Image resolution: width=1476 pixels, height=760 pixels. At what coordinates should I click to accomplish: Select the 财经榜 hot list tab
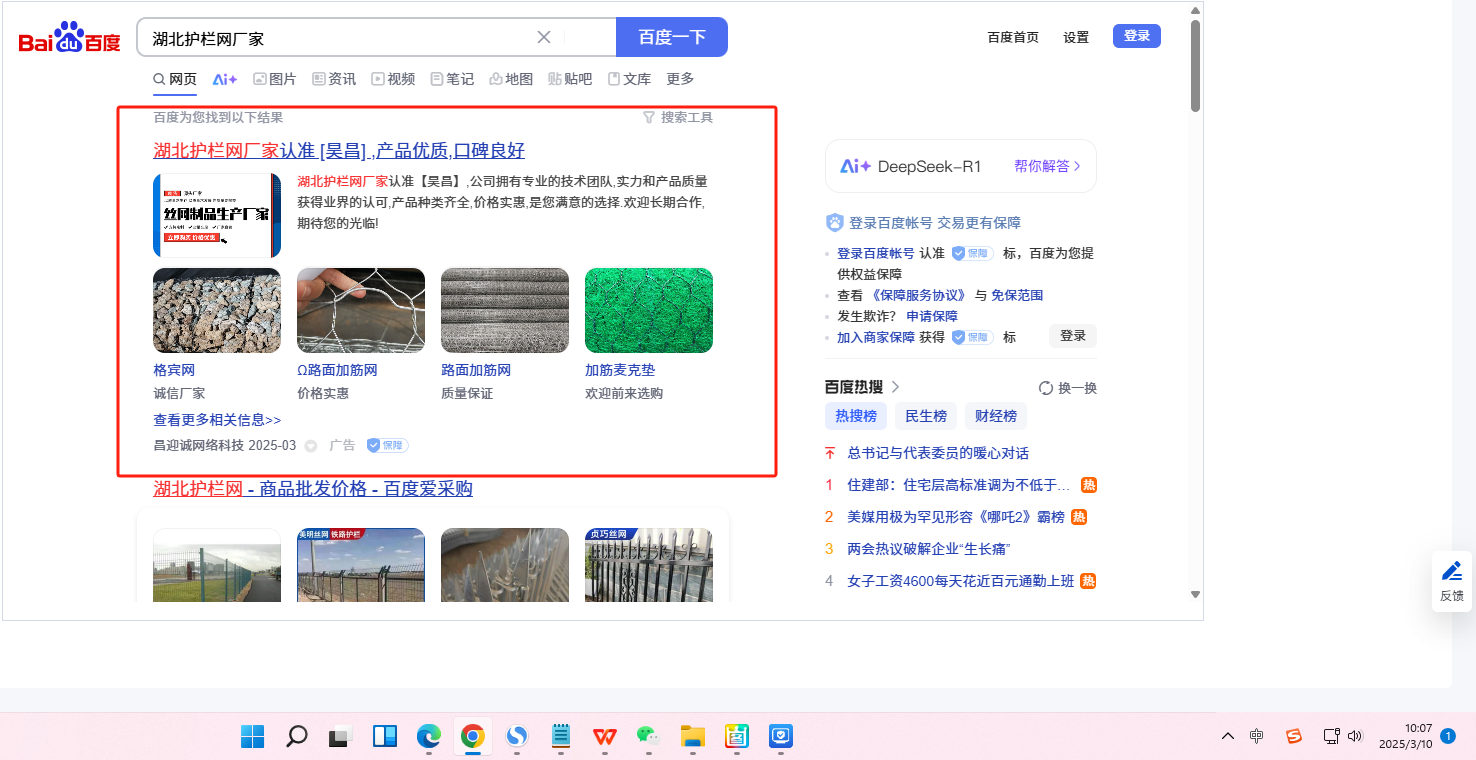(x=995, y=416)
